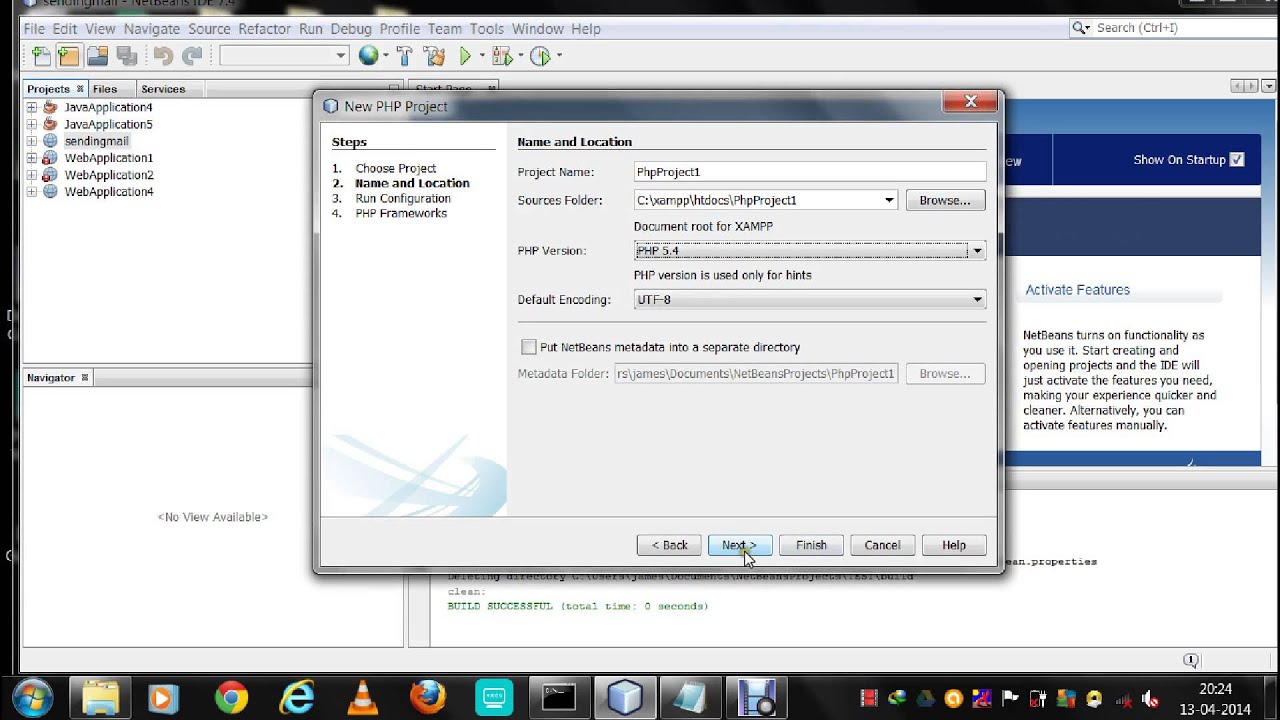Click the Undo toolbar icon

163,56
